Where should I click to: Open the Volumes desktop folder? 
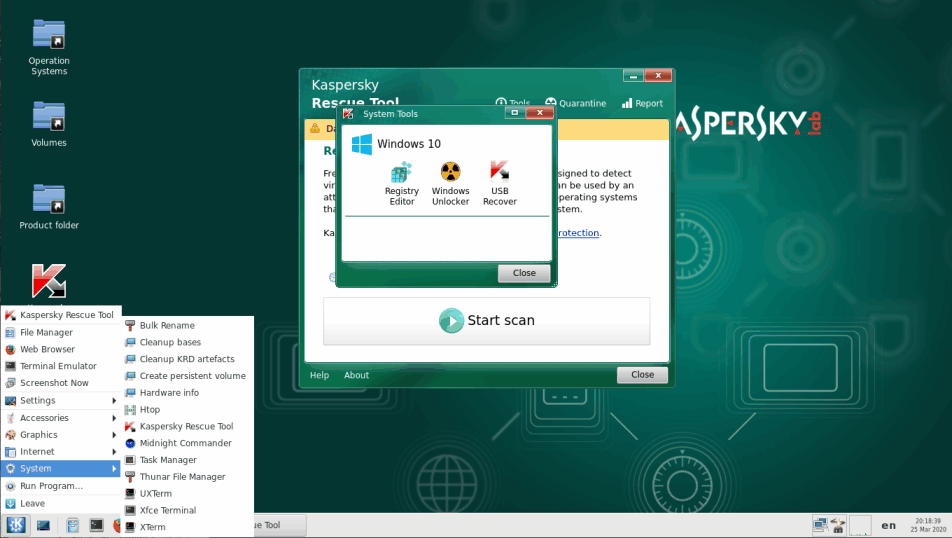tap(49, 124)
